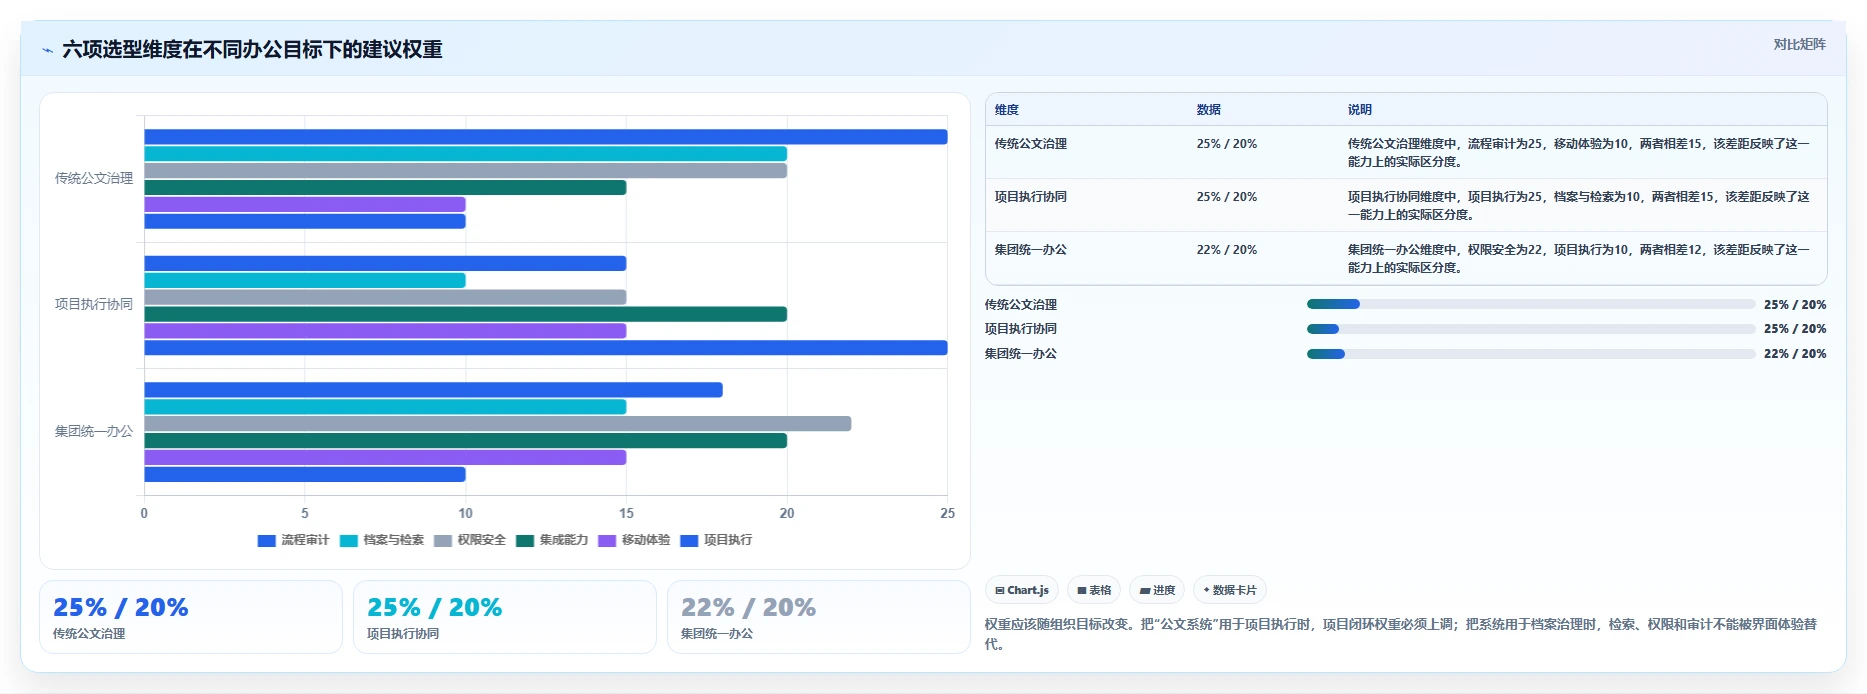Click the title 六项选型维度在不同办公目标下的建议权重

(x=252, y=49)
